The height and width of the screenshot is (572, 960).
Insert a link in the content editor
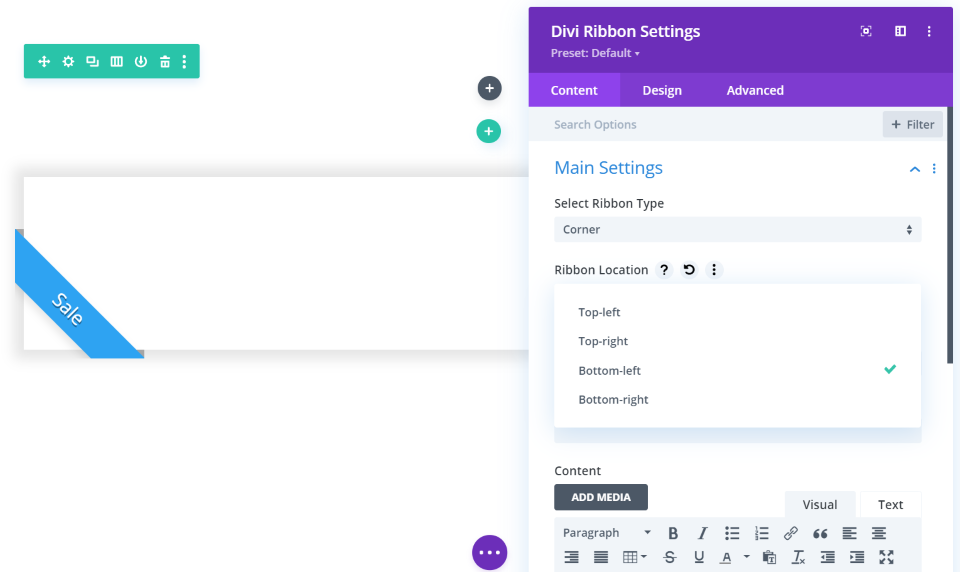[x=790, y=533]
